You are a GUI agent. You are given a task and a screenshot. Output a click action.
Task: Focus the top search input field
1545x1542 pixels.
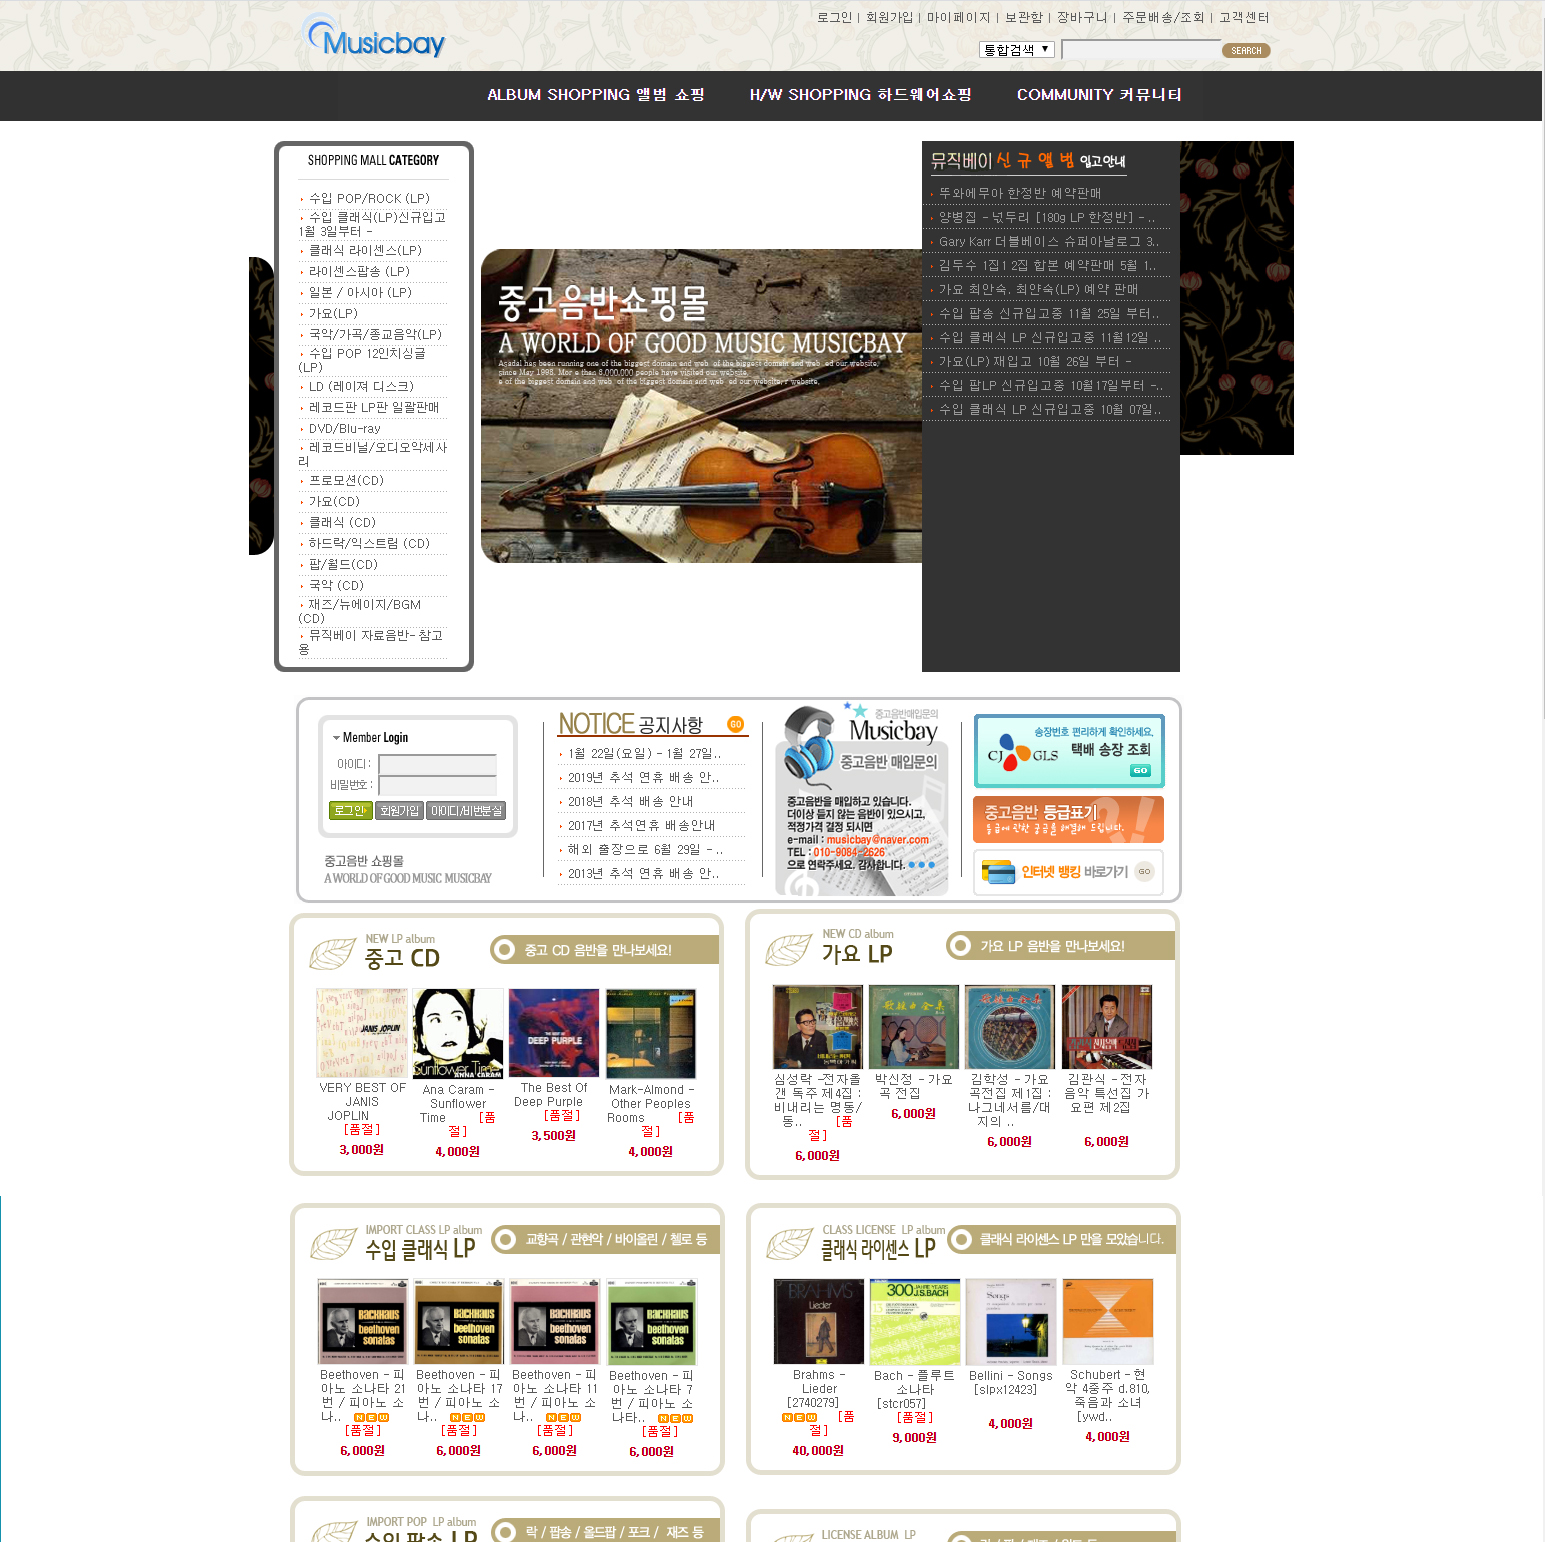[x=1141, y=50]
